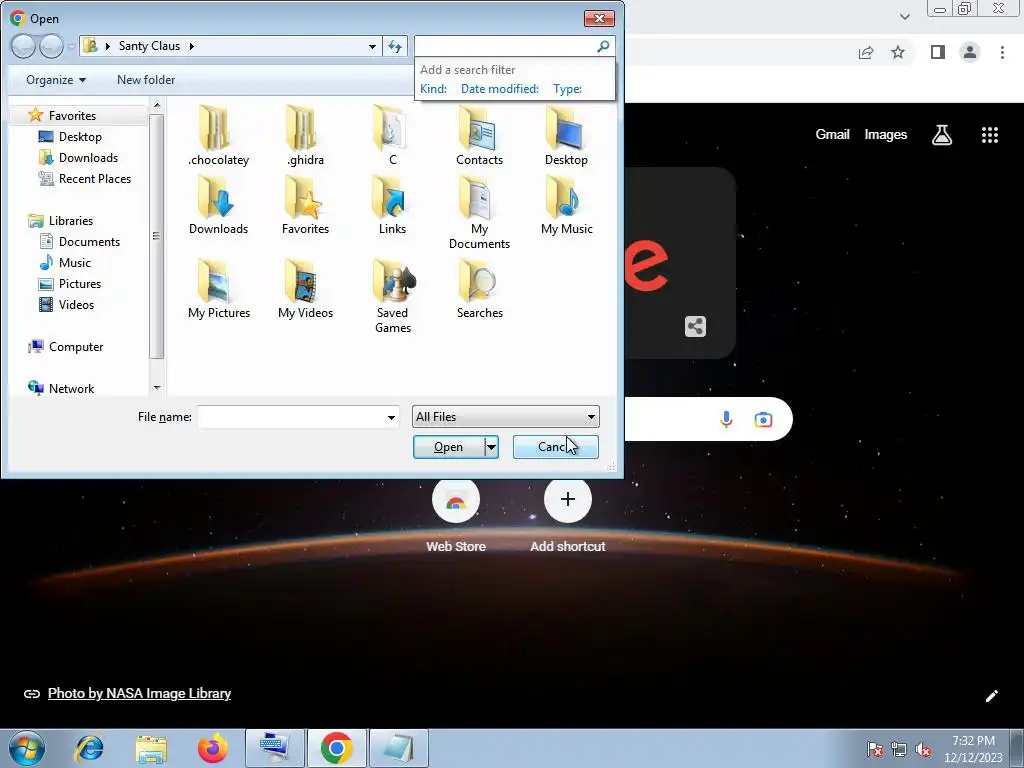This screenshot has height=768, width=1024.
Task: Bookmark this tab with star icon
Action: 898,52
